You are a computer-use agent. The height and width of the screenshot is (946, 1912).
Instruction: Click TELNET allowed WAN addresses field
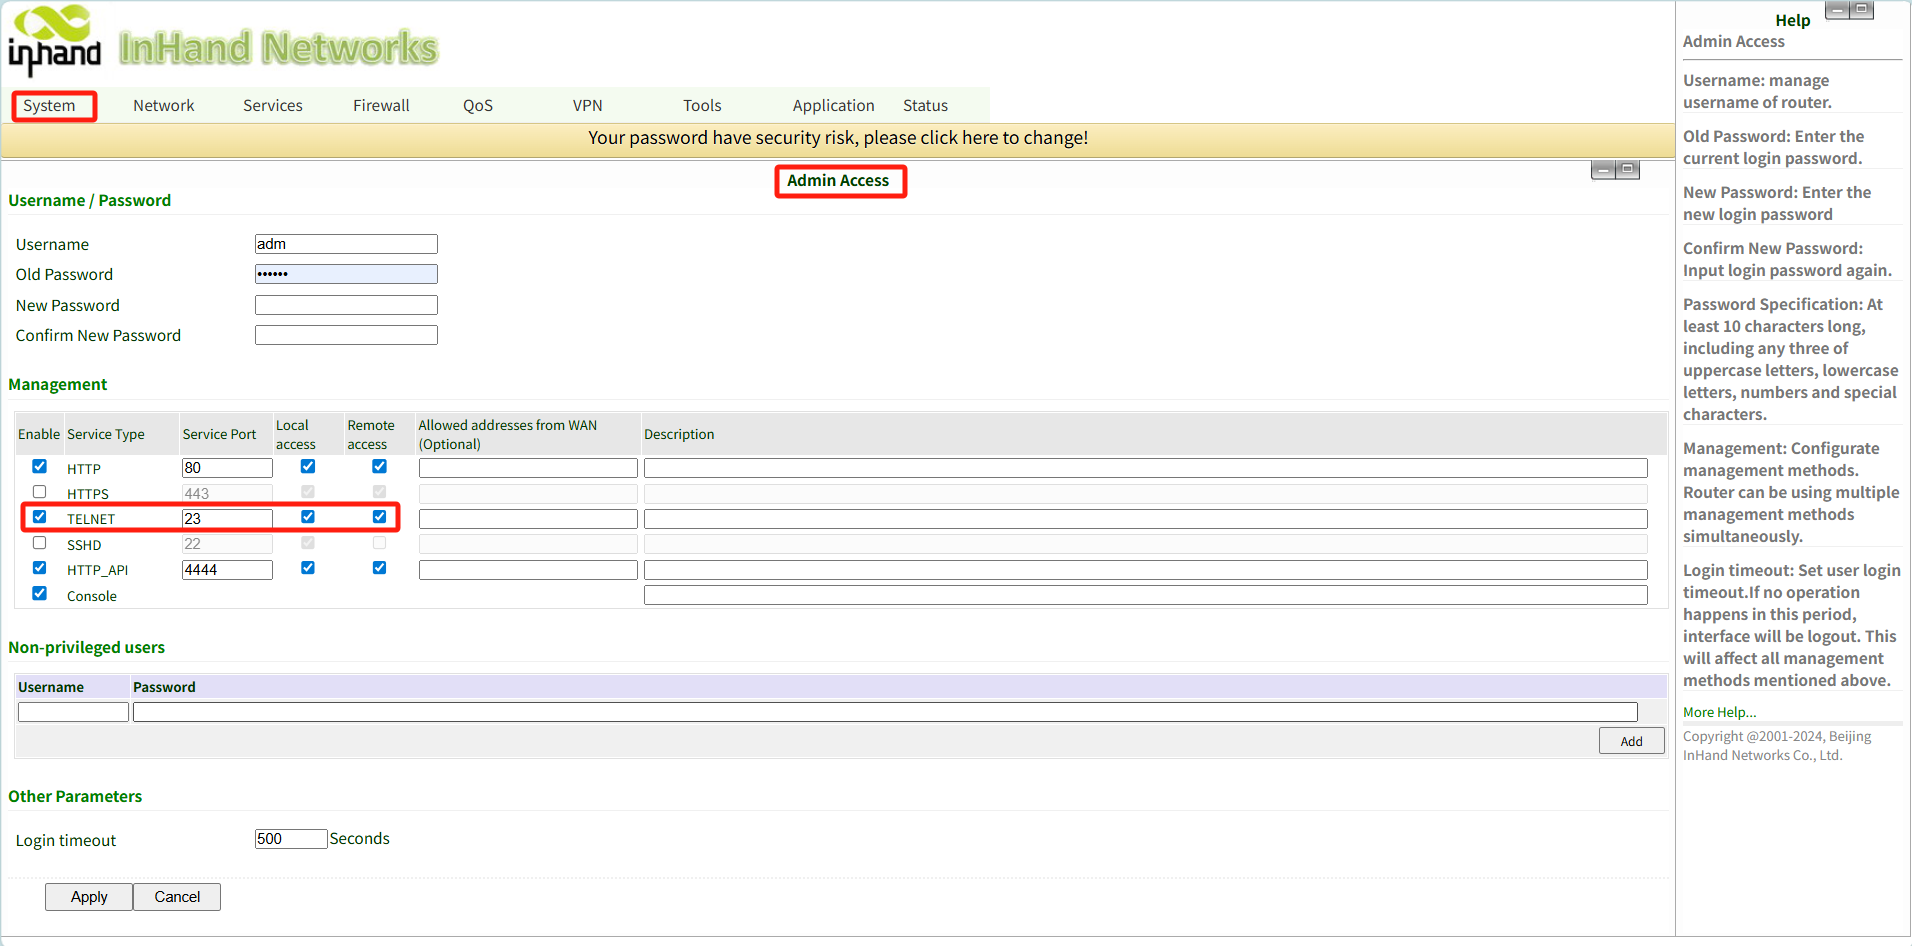528,519
